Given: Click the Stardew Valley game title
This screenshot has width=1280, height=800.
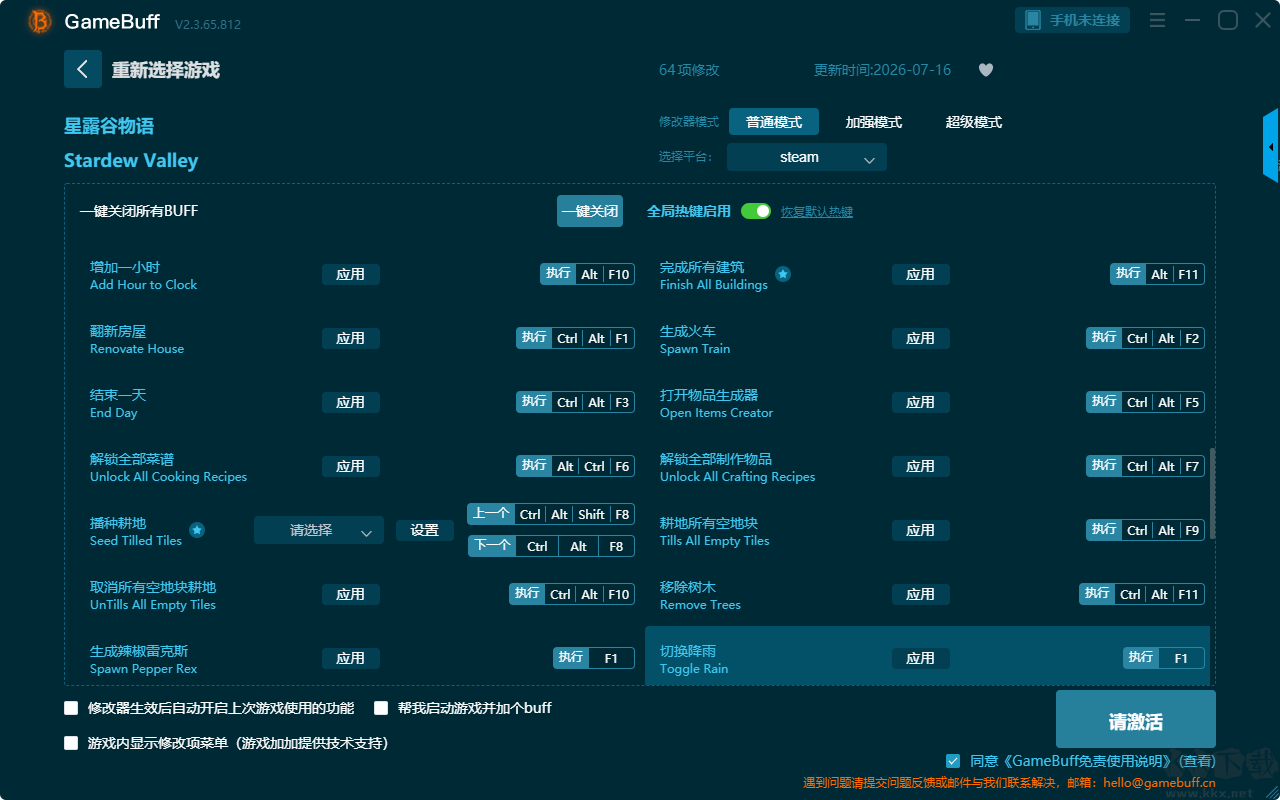Looking at the screenshot, I should click(131, 161).
